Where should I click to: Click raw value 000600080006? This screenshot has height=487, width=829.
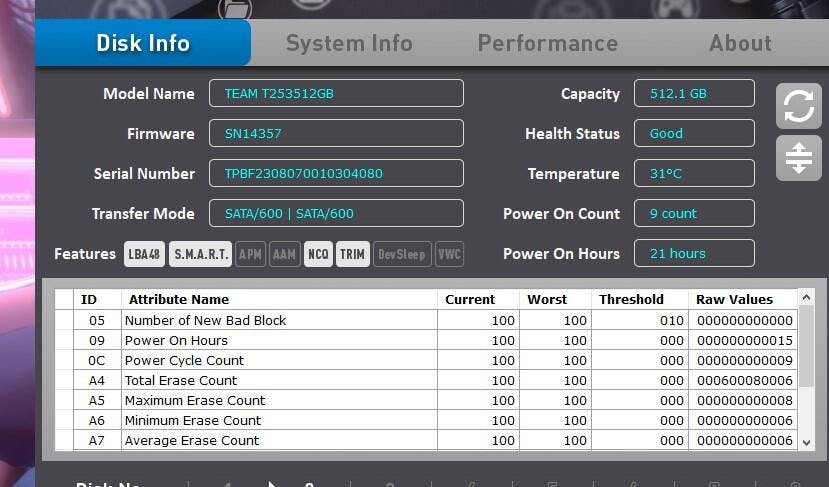[x=744, y=381]
